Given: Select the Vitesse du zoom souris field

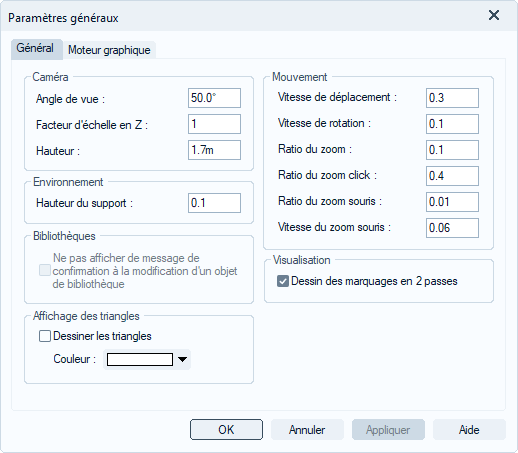Looking at the screenshot, I should coord(452,228).
